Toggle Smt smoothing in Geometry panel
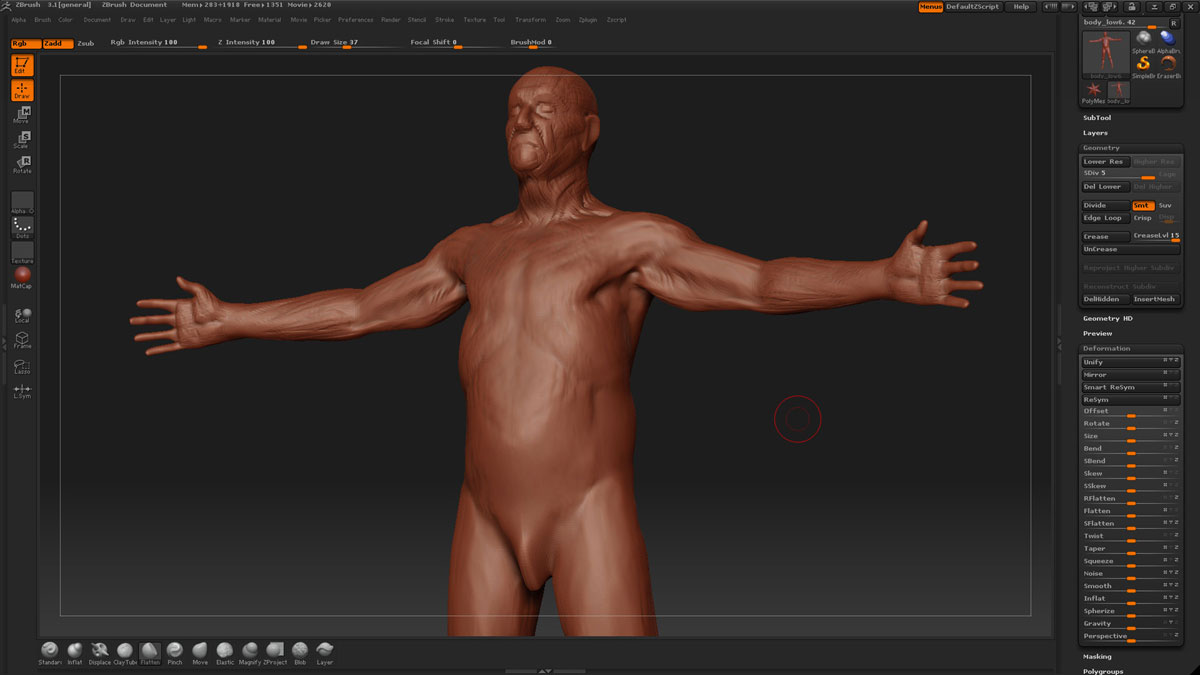This screenshot has height=675, width=1200. (1142, 205)
